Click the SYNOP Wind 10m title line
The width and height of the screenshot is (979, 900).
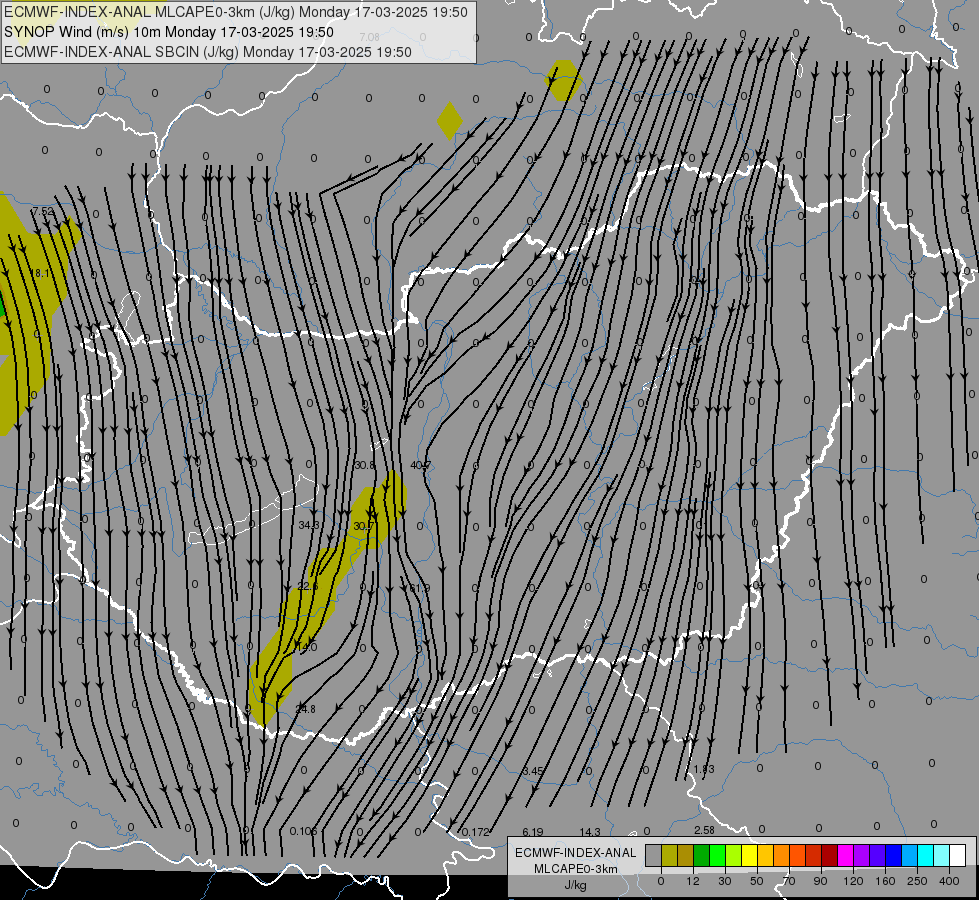[x=169, y=32]
